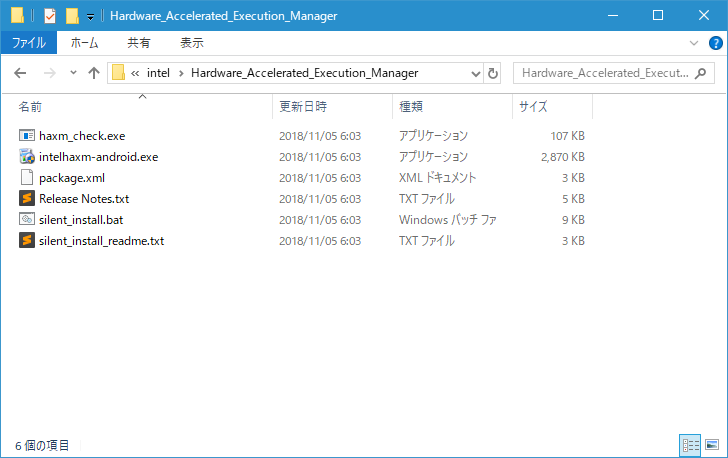Expand the recent locations dropdown
Screen dimensions: 728x458
click(73, 73)
